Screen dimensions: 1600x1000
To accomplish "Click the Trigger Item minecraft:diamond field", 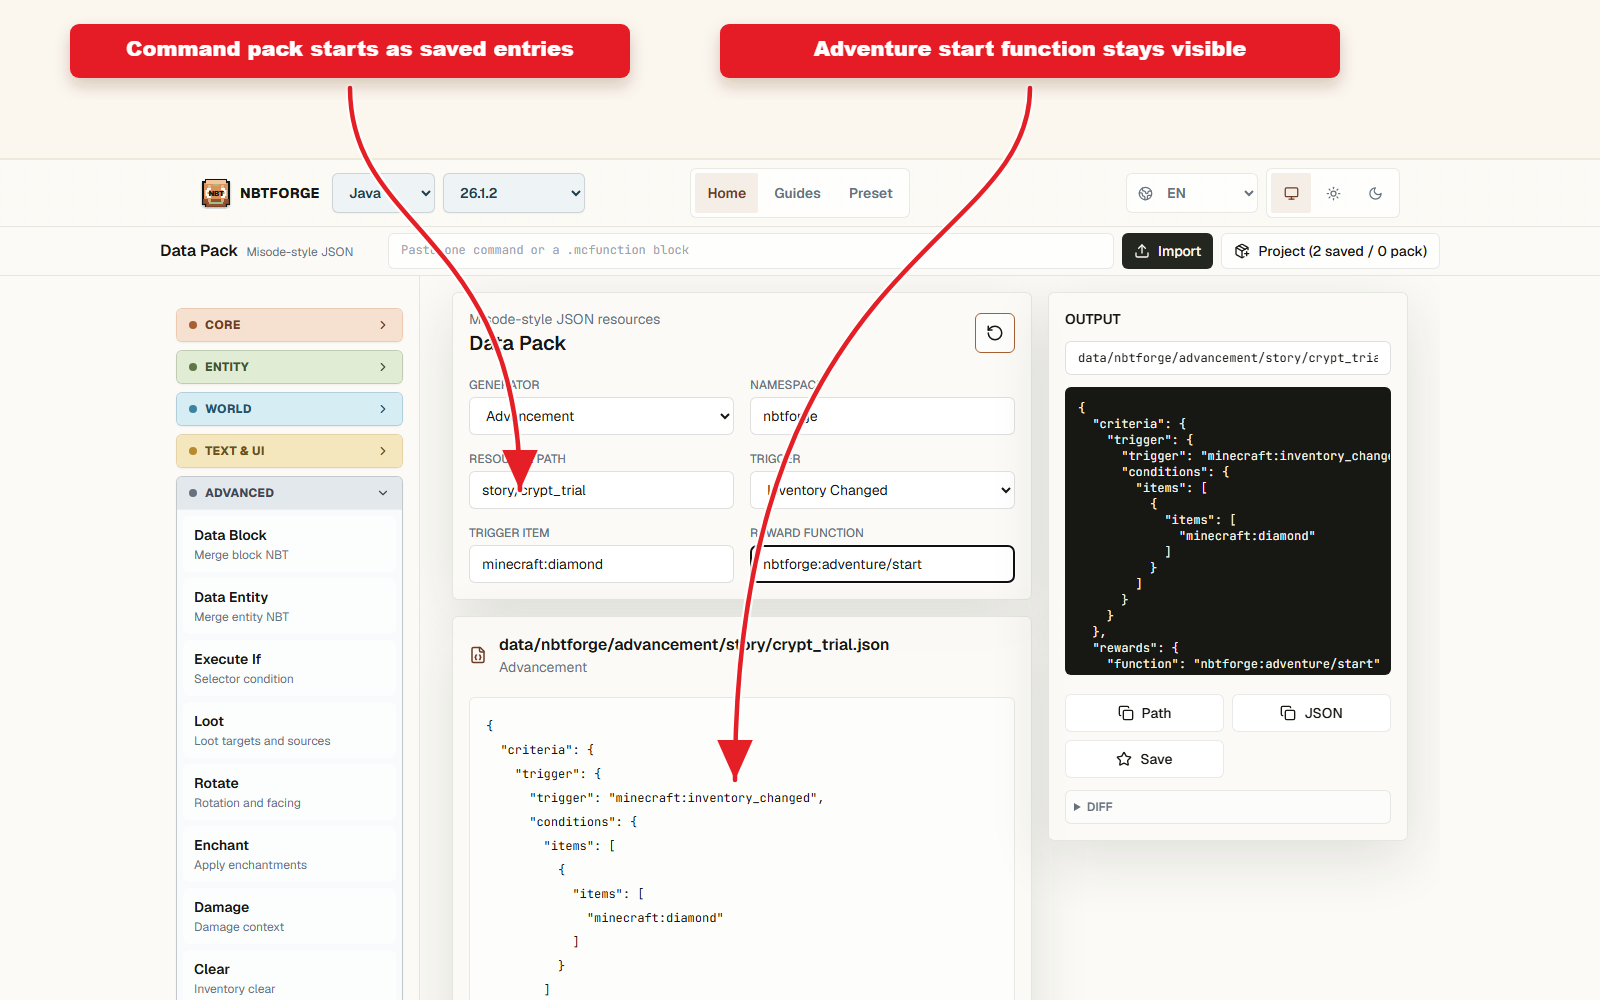I will point(601,564).
